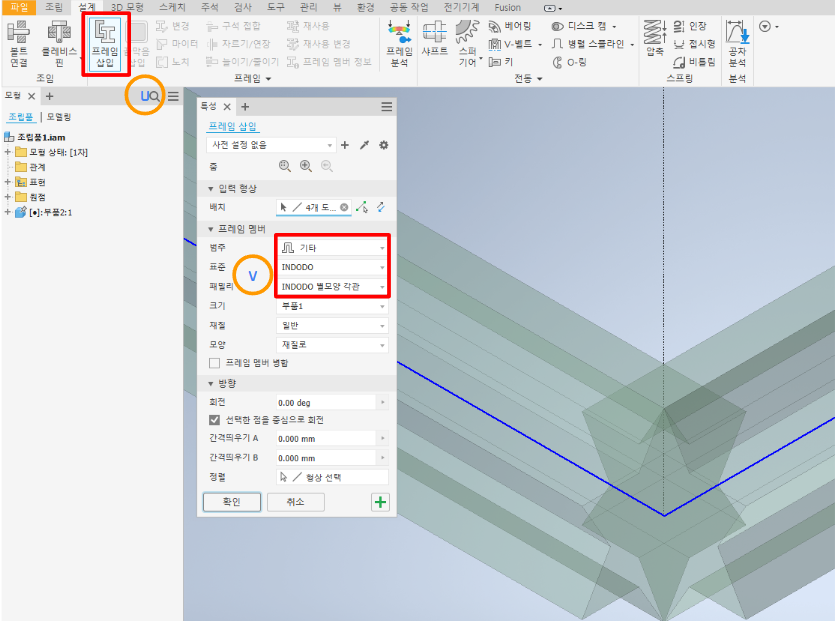835x621 pixels.
Task: Open the 파일 menu tab
Action: pos(19,7)
